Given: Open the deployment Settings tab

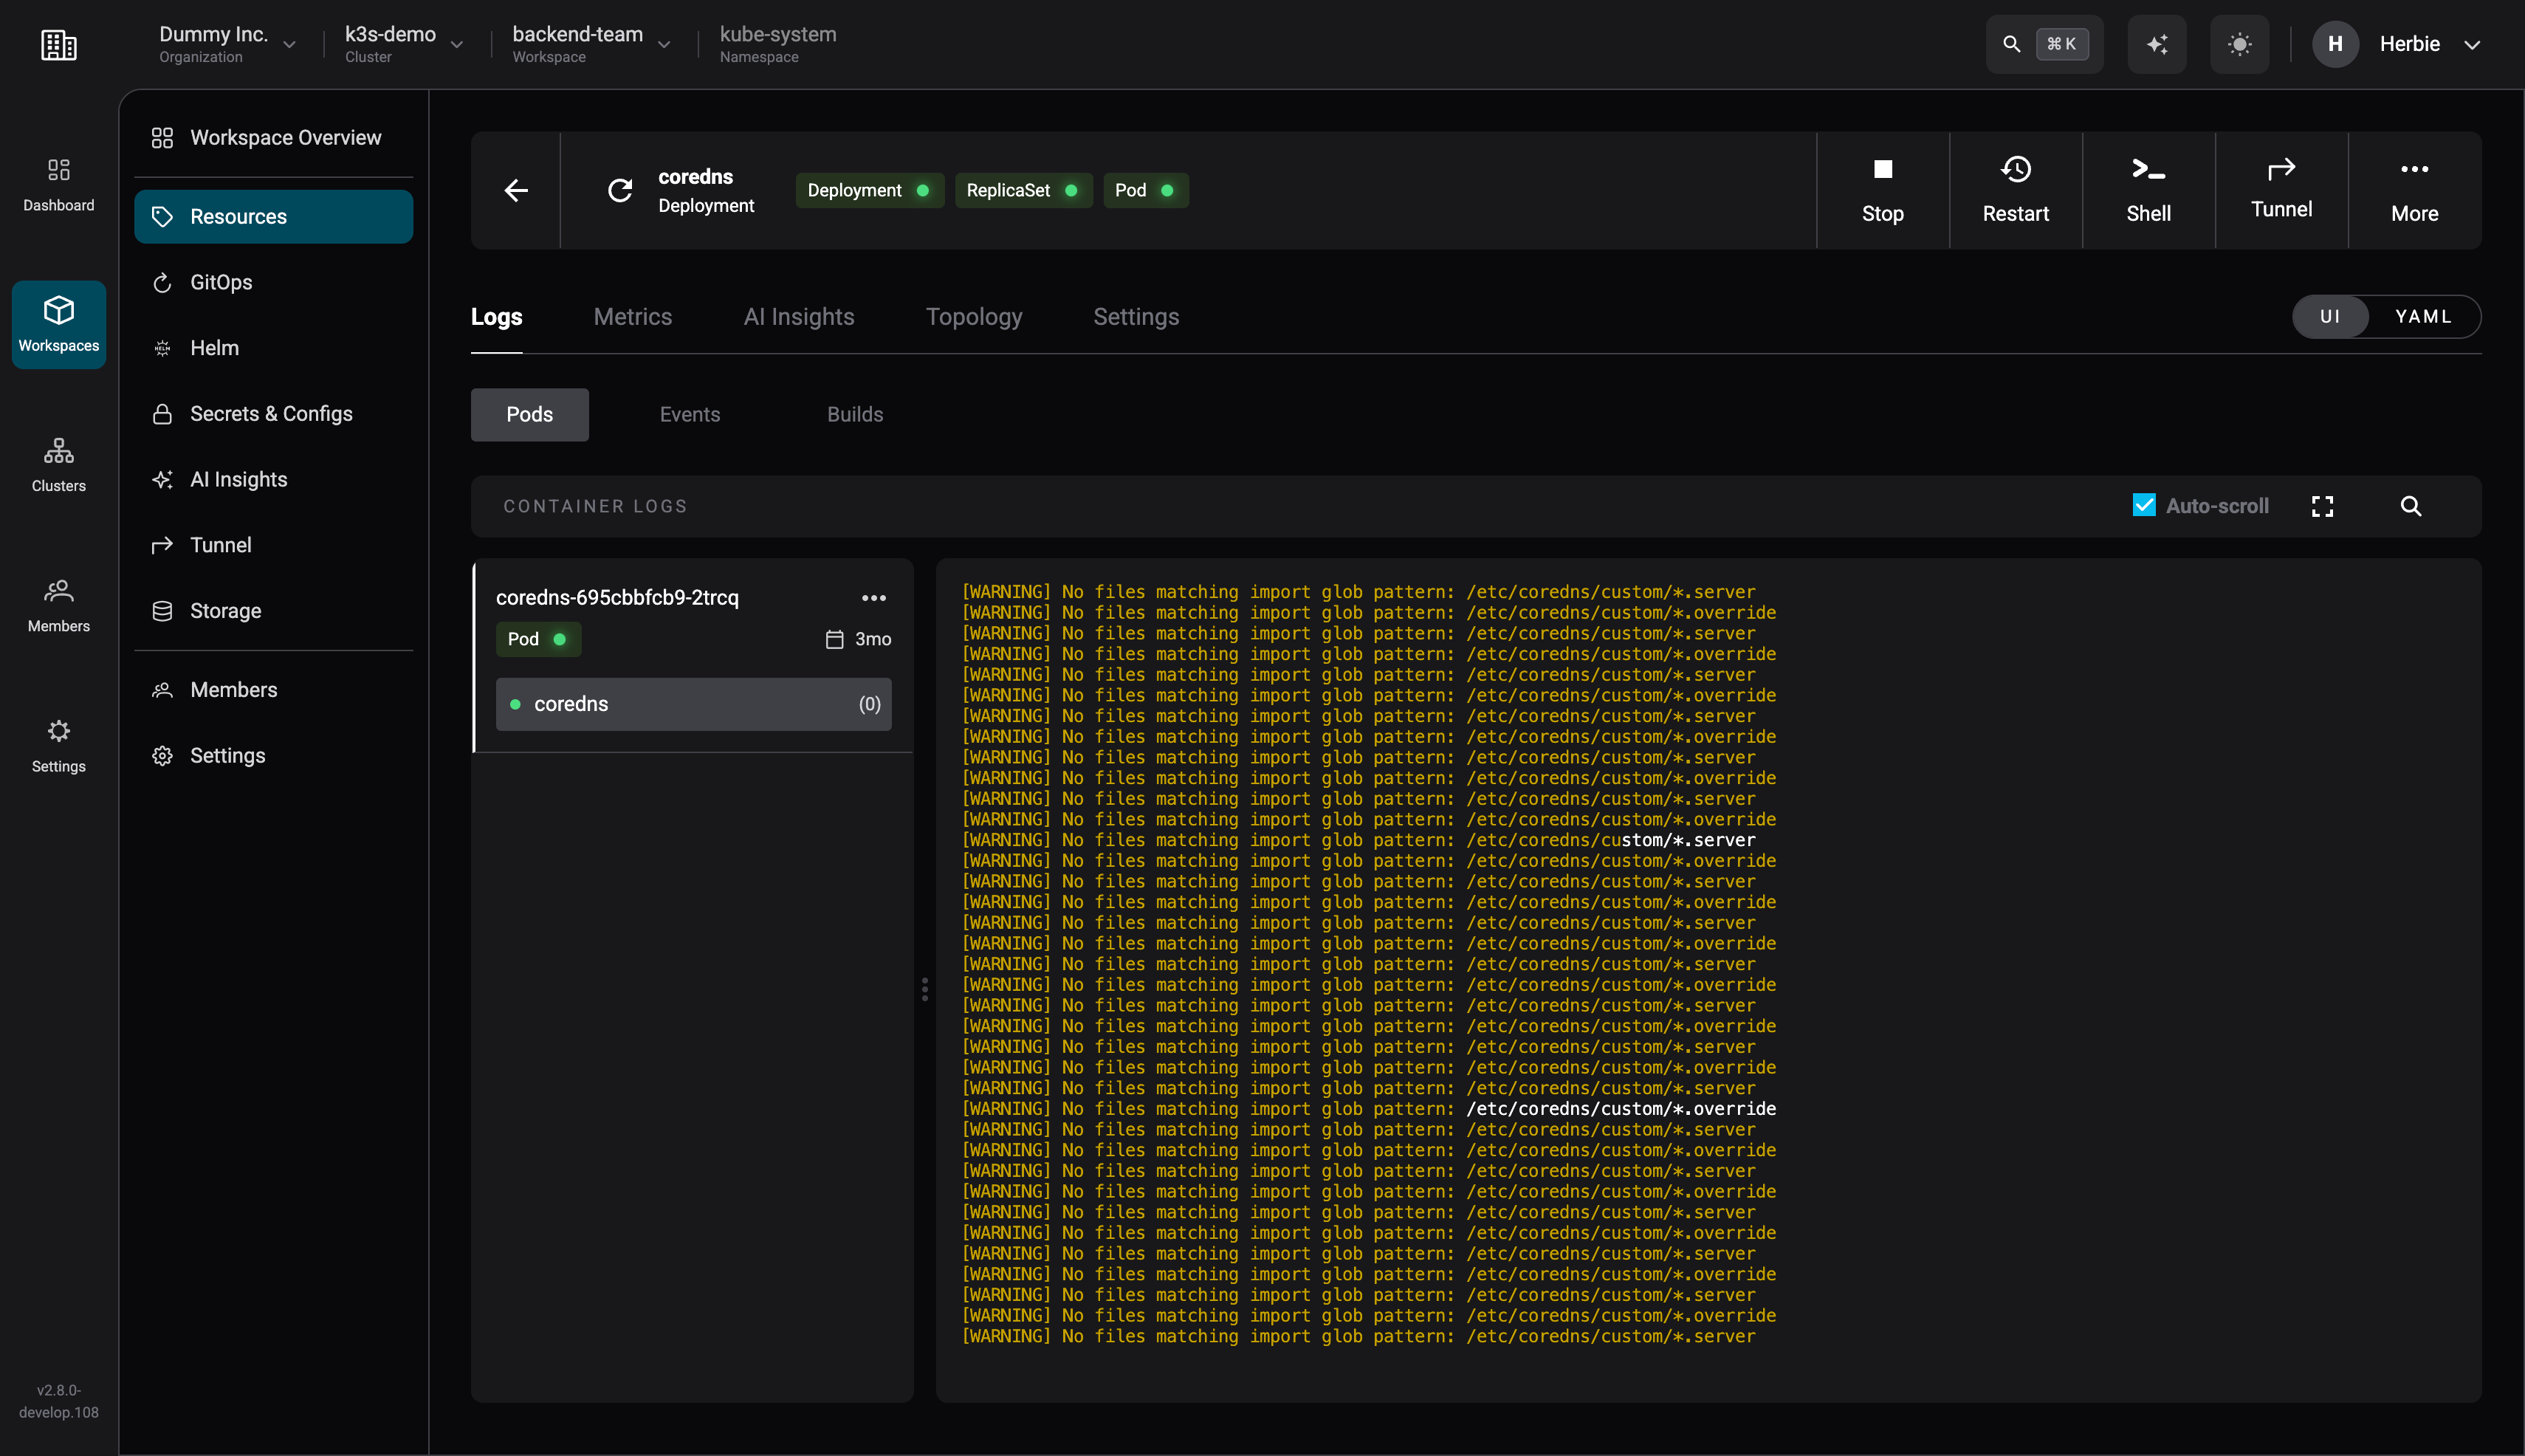Looking at the screenshot, I should [x=1135, y=317].
